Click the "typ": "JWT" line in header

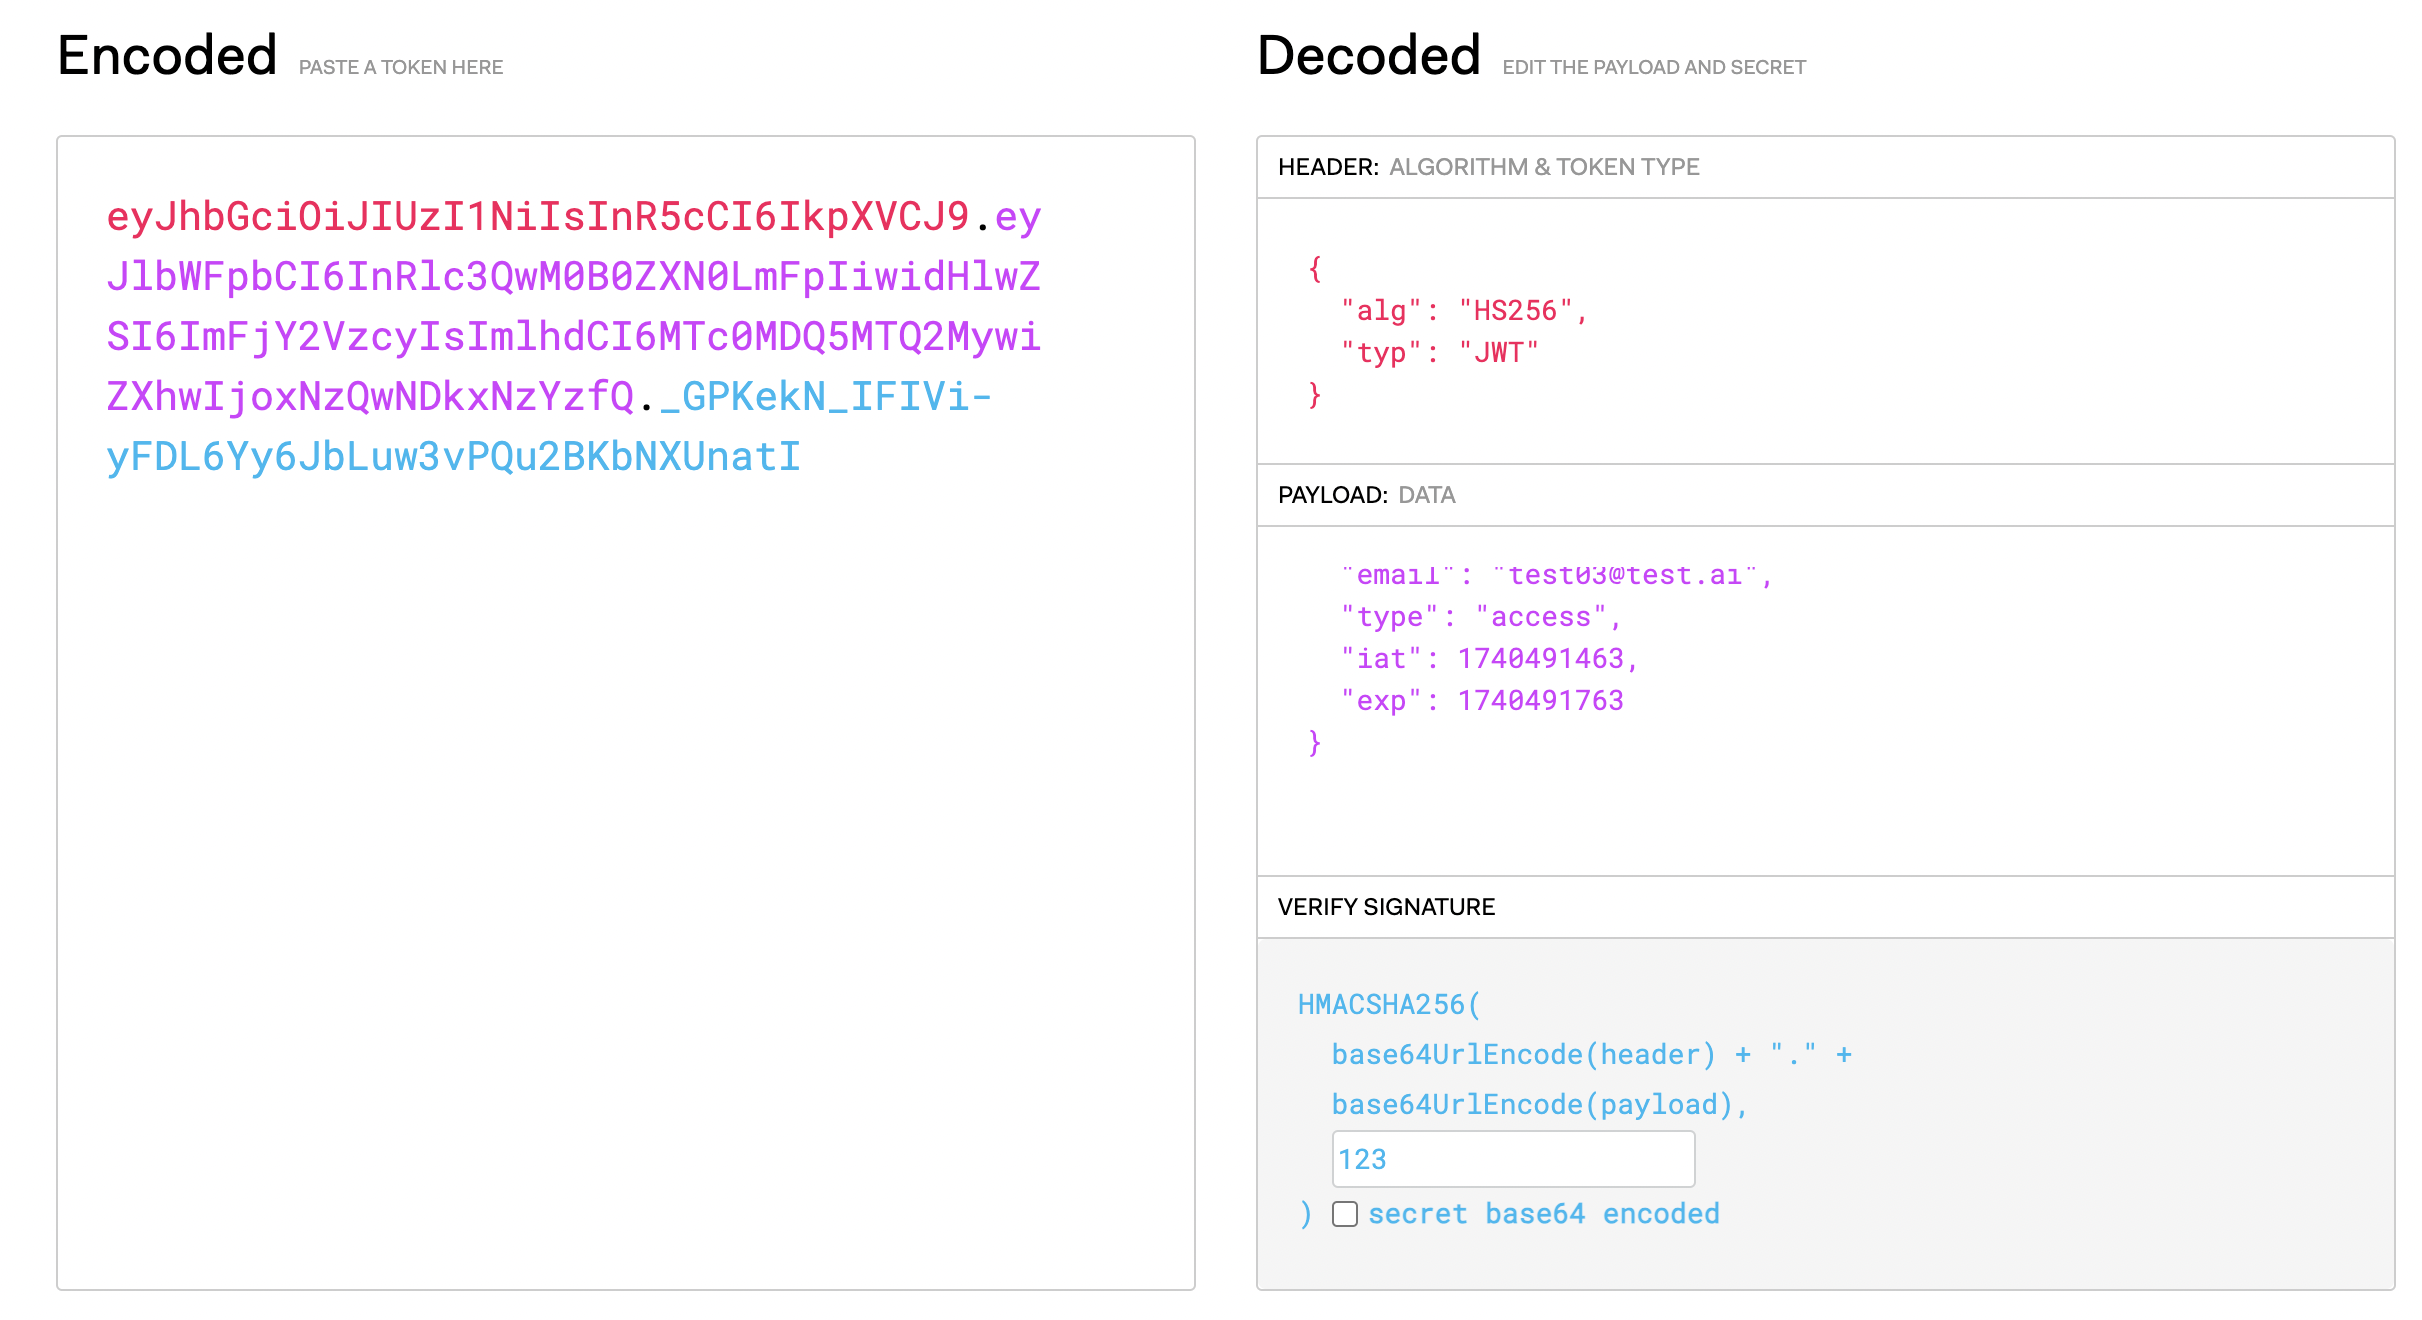click(x=1438, y=353)
